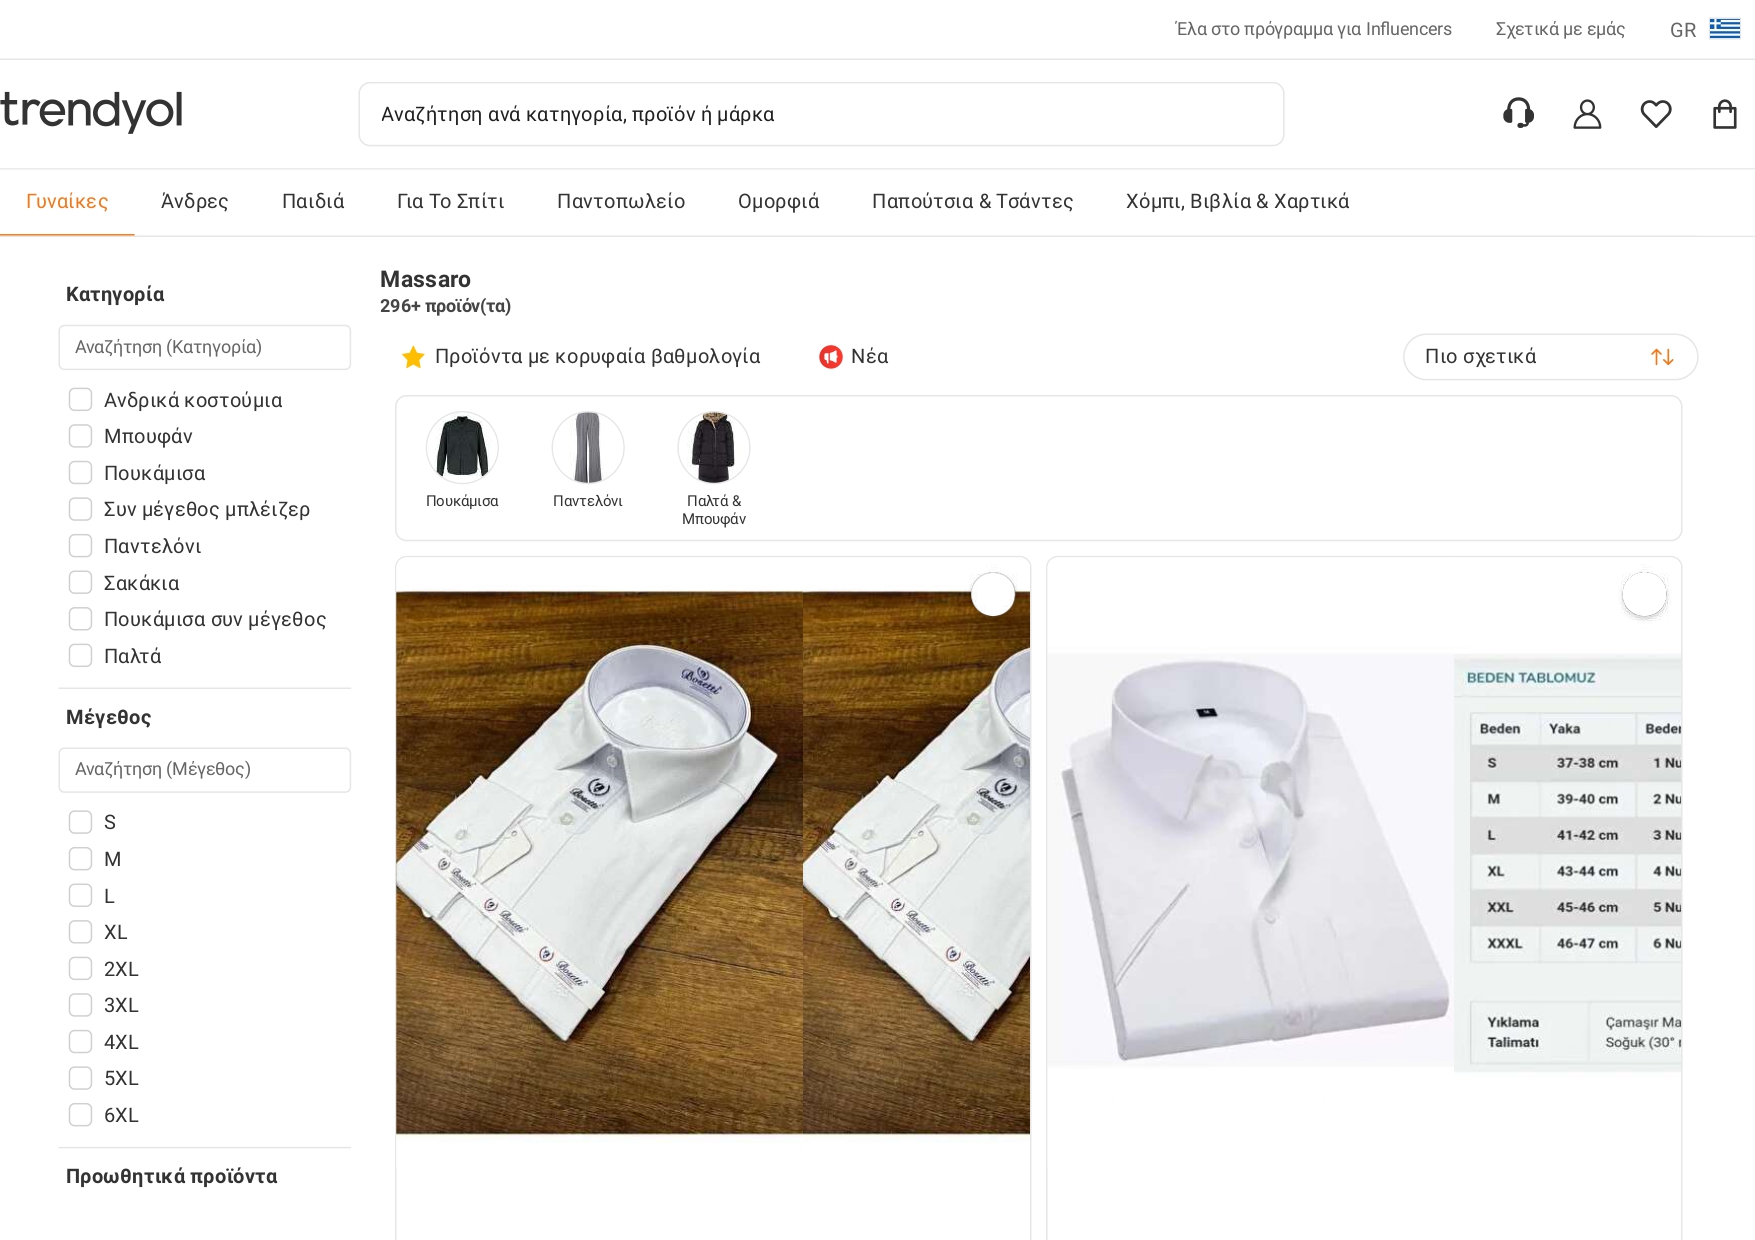Click the trendyol logo
1755x1240 pixels.
click(x=92, y=111)
